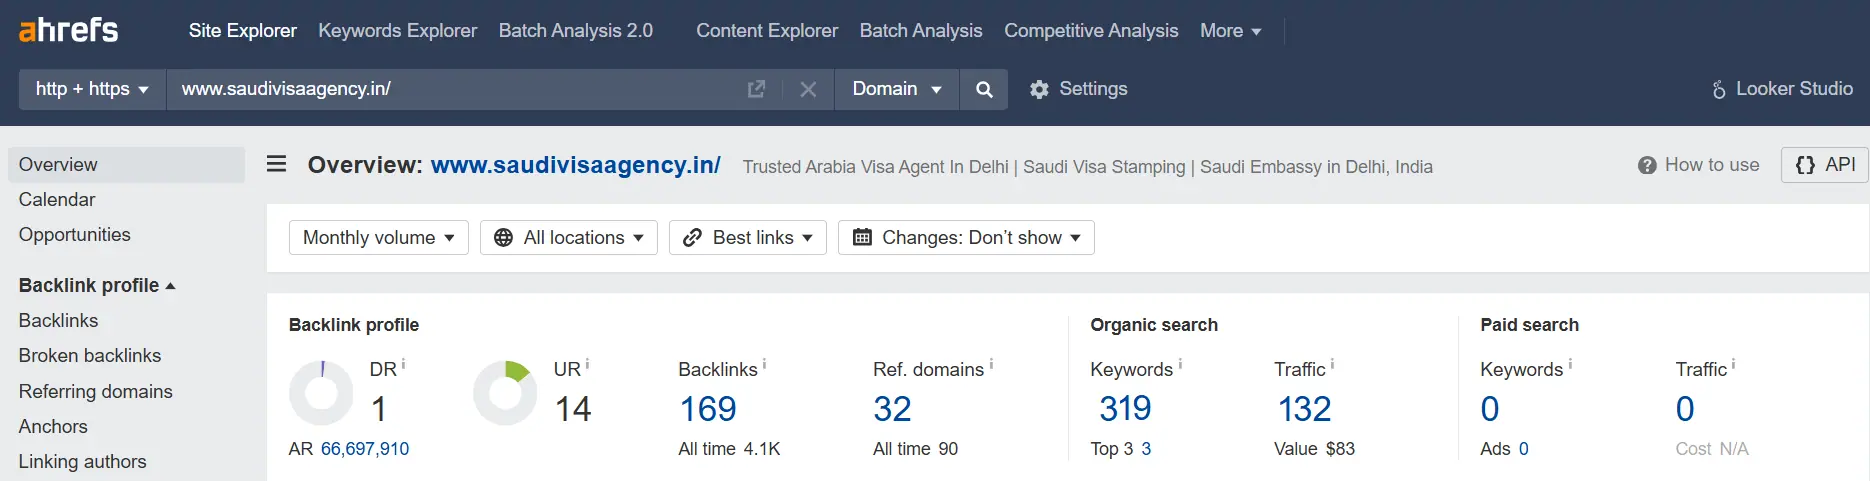Open the More menu

(x=1231, y=31)
